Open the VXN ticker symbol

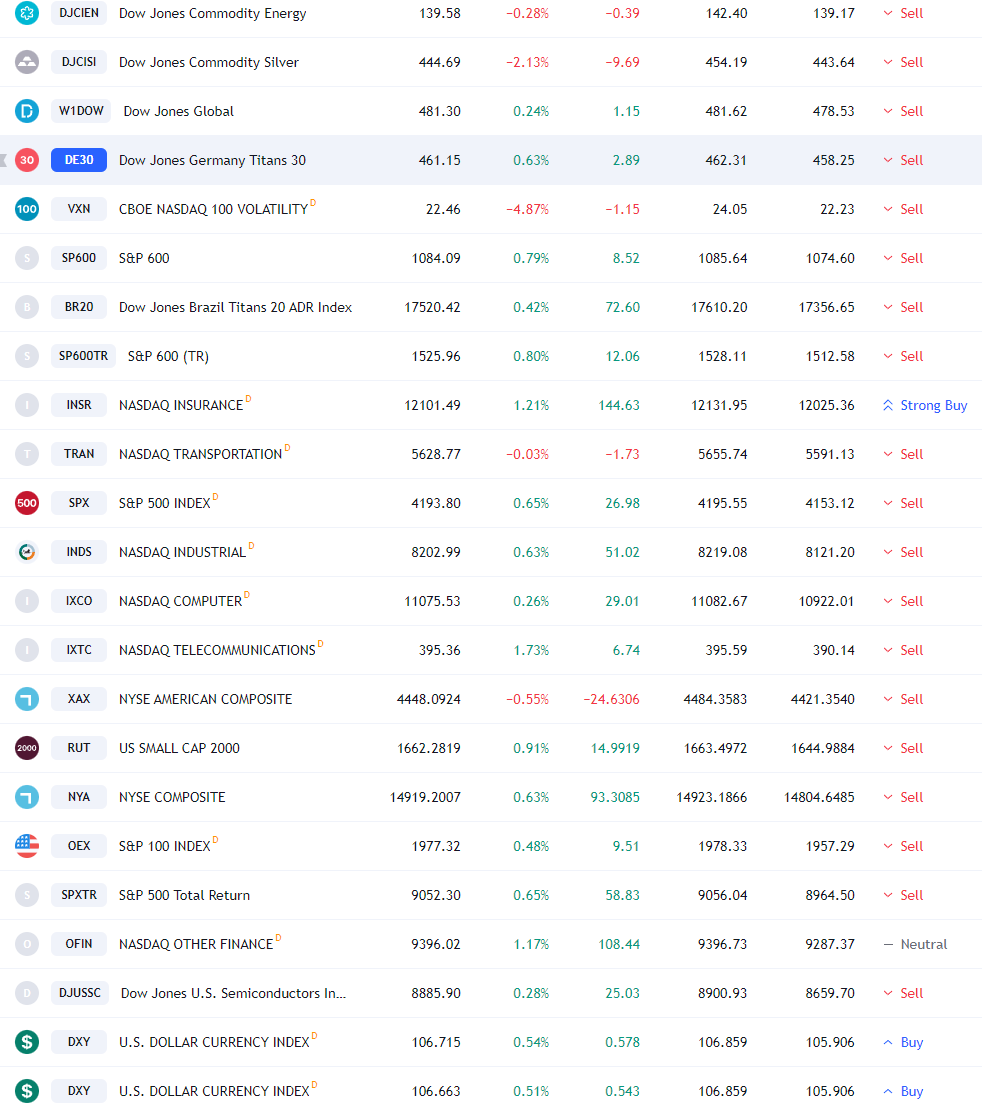79,209
